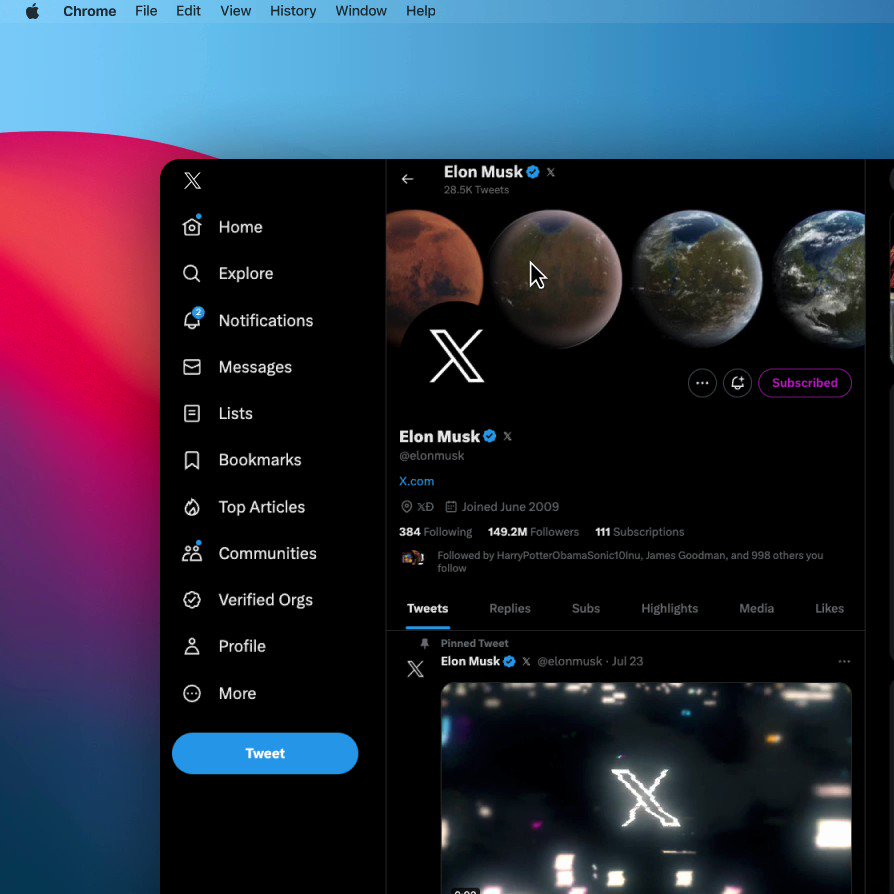
Task: Open the Notifications bell icon
Action: tap(193, 319)
